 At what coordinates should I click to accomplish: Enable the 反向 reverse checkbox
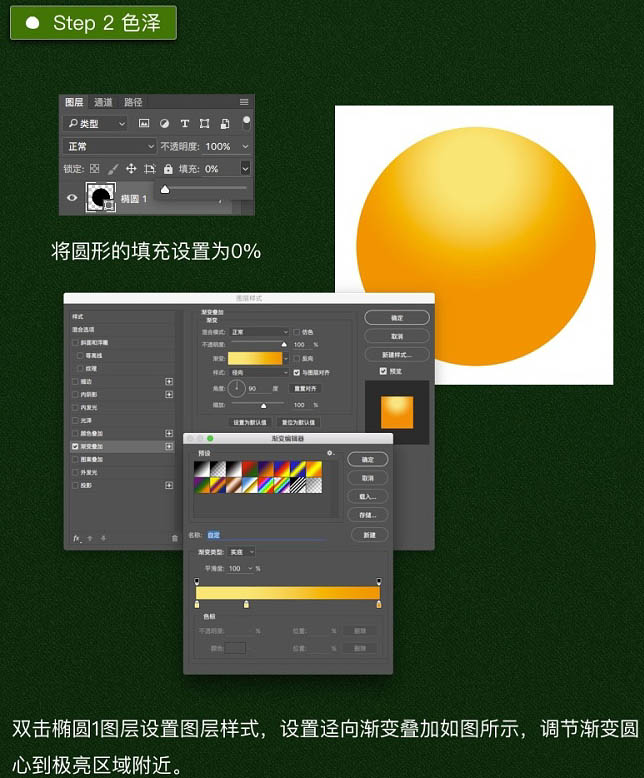(297, 358)
